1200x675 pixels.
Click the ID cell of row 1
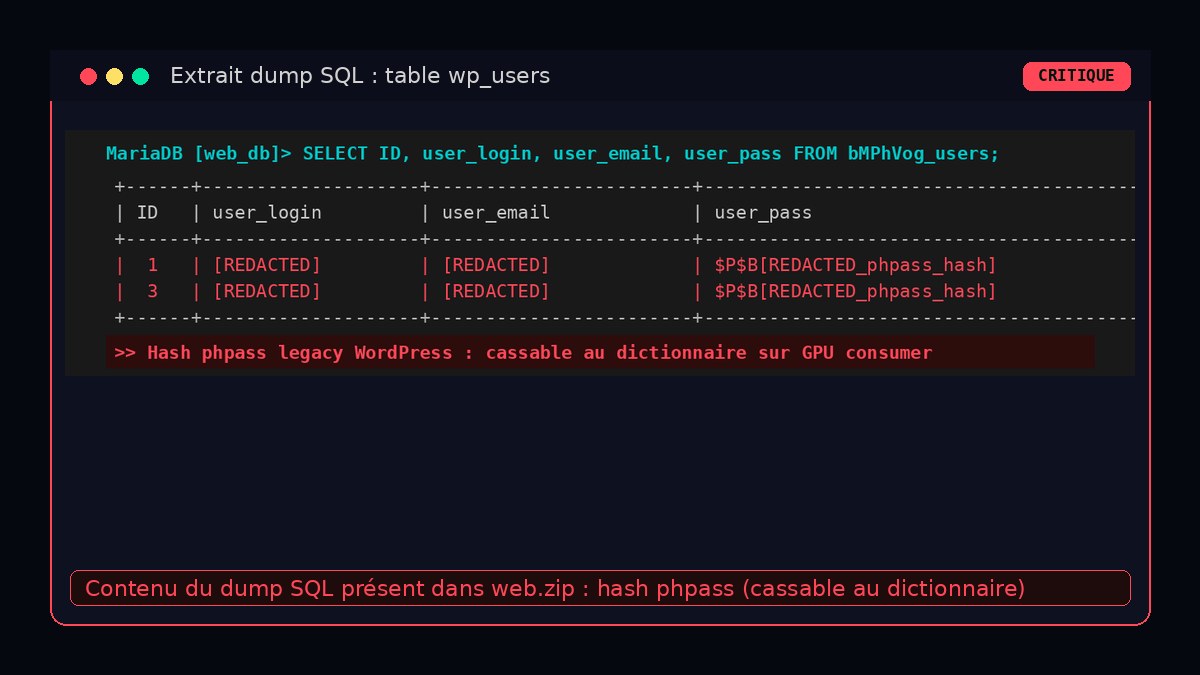153,265
